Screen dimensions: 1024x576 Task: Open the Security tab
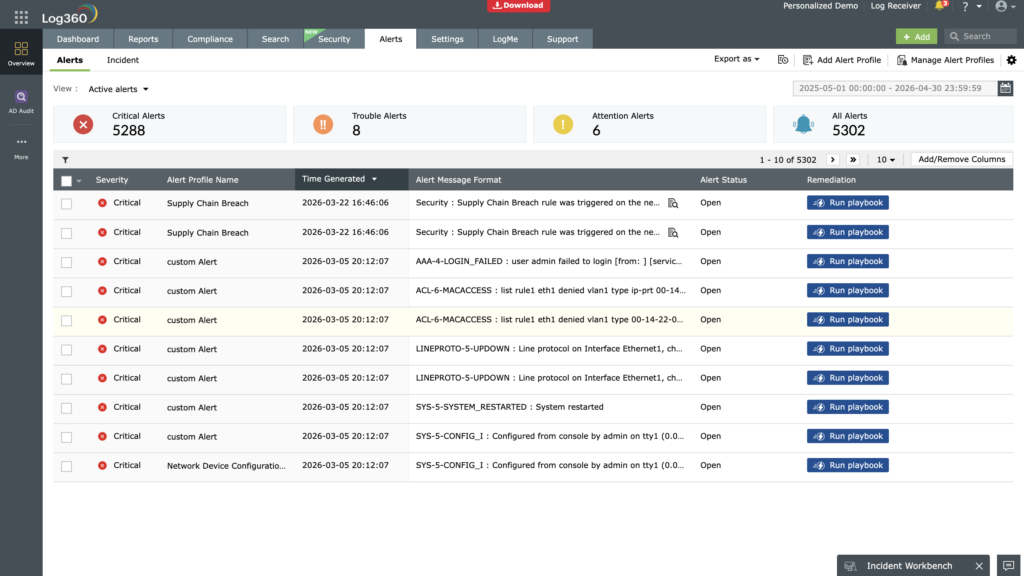334,39
